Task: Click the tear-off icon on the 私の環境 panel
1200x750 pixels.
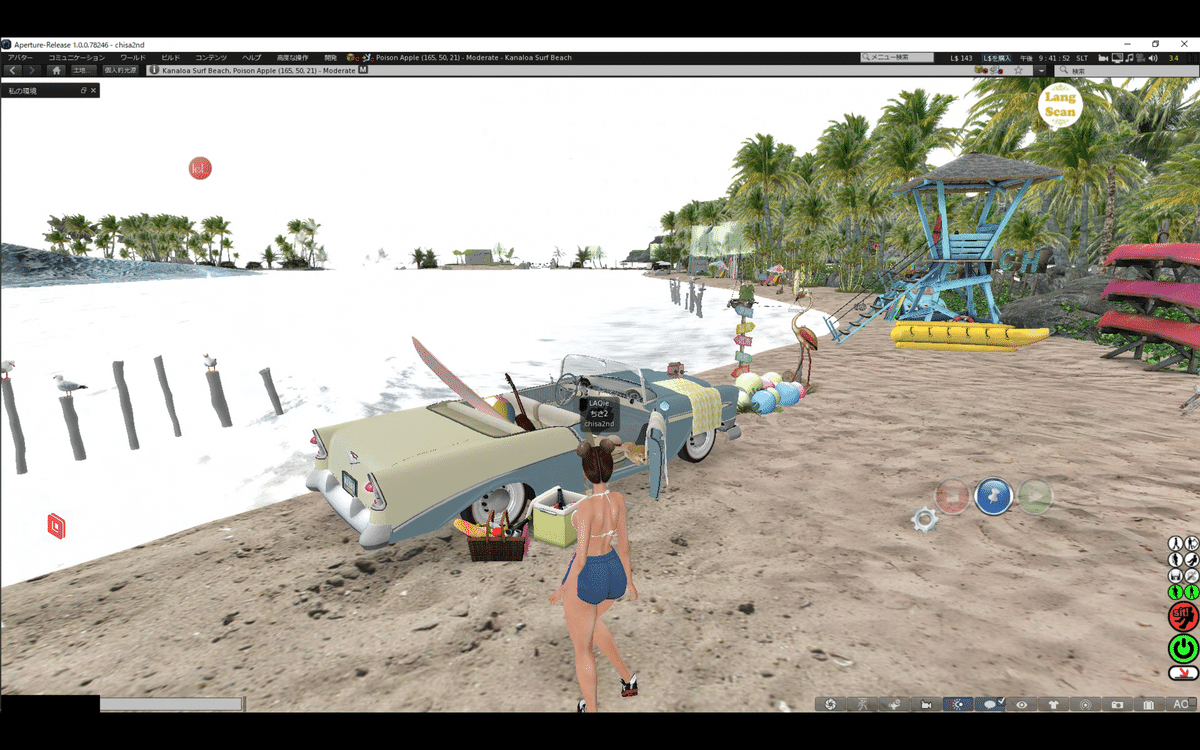Action: tap(84, 90)
